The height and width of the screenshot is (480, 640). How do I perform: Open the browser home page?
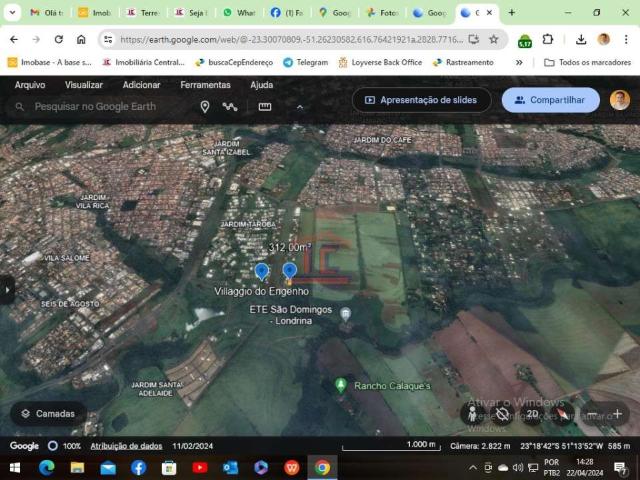[81, 39]
